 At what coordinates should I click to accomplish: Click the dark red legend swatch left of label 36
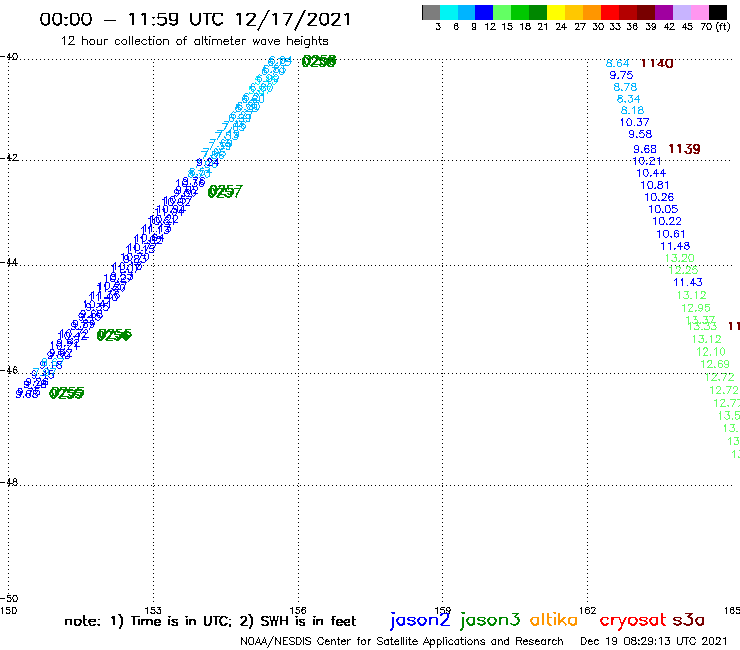pyautogui.click(x=628, y=12)
